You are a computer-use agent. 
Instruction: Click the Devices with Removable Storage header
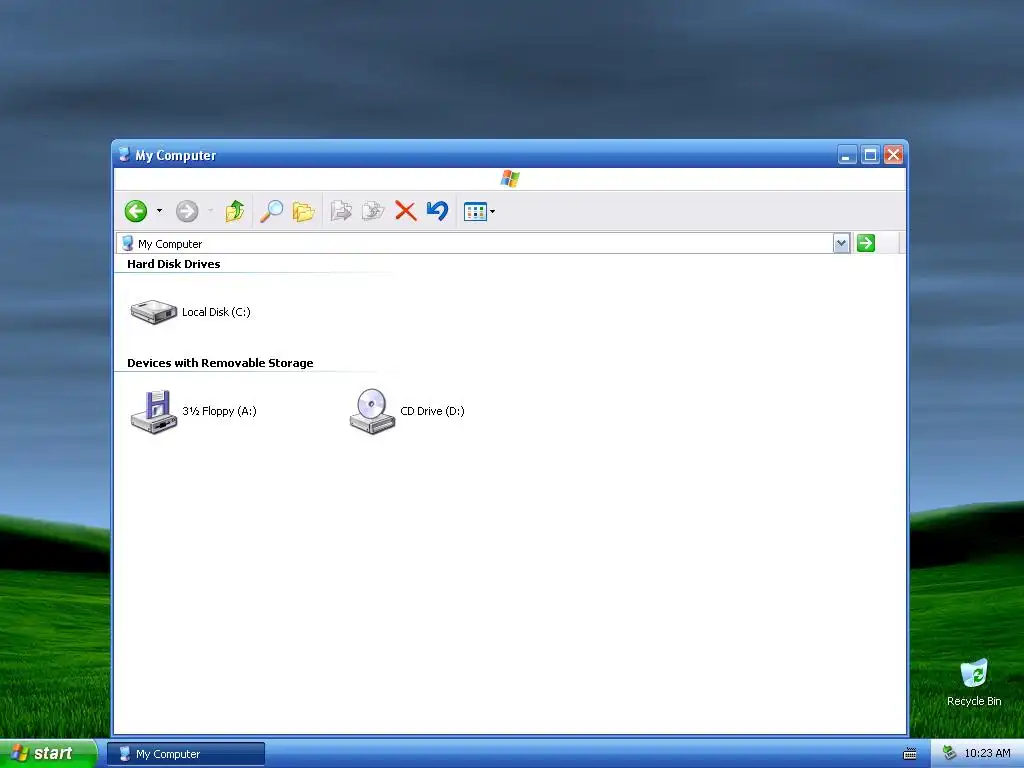[220, 363]
